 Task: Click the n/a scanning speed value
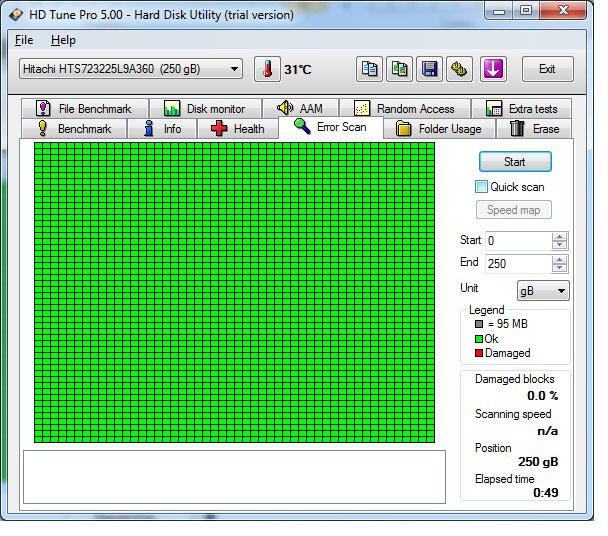(x=548, y=431)
